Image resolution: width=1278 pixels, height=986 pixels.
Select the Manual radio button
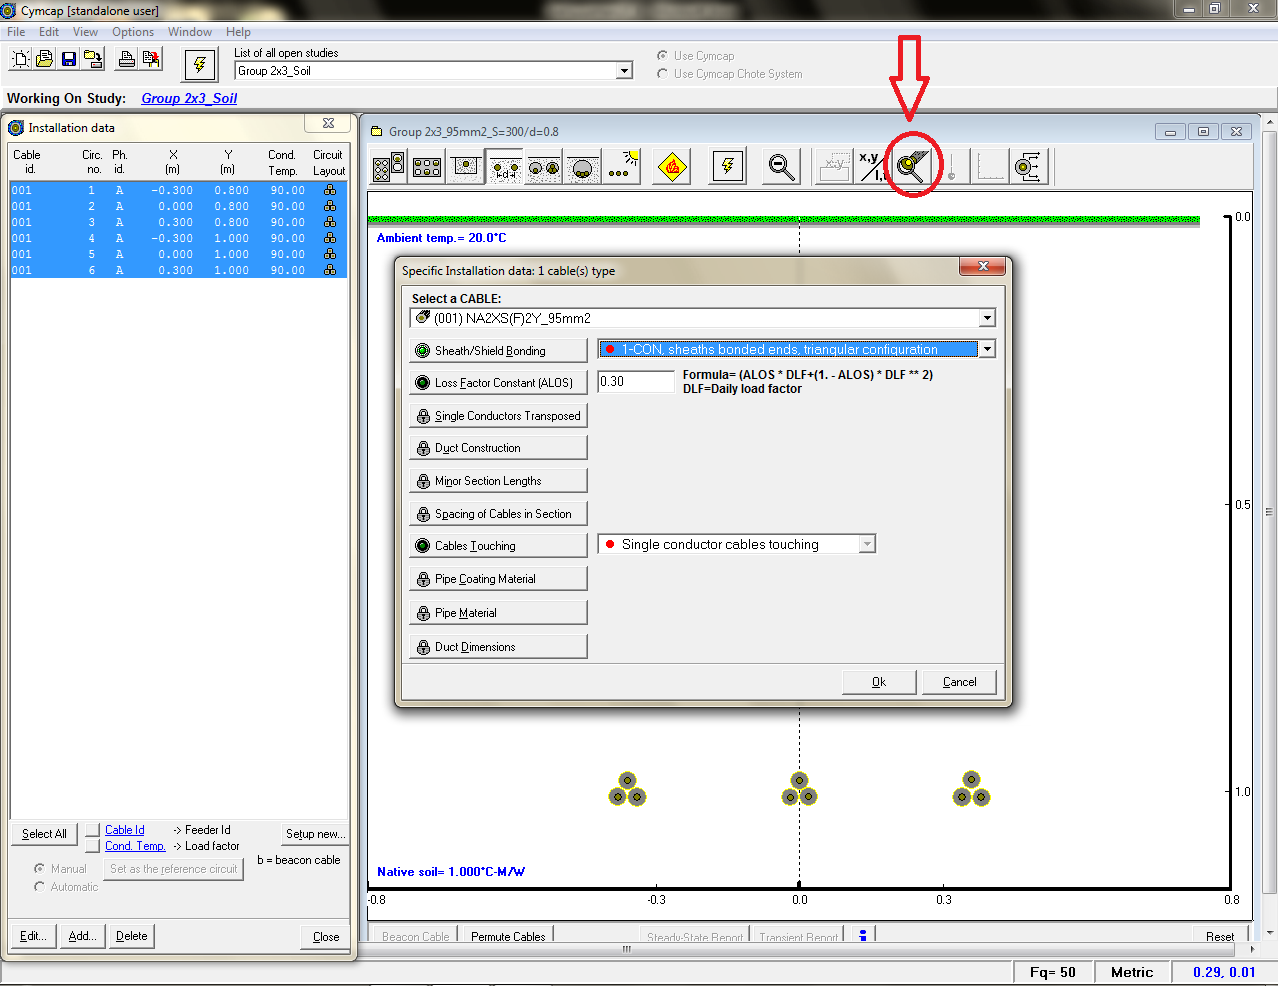tap(40, 869)
